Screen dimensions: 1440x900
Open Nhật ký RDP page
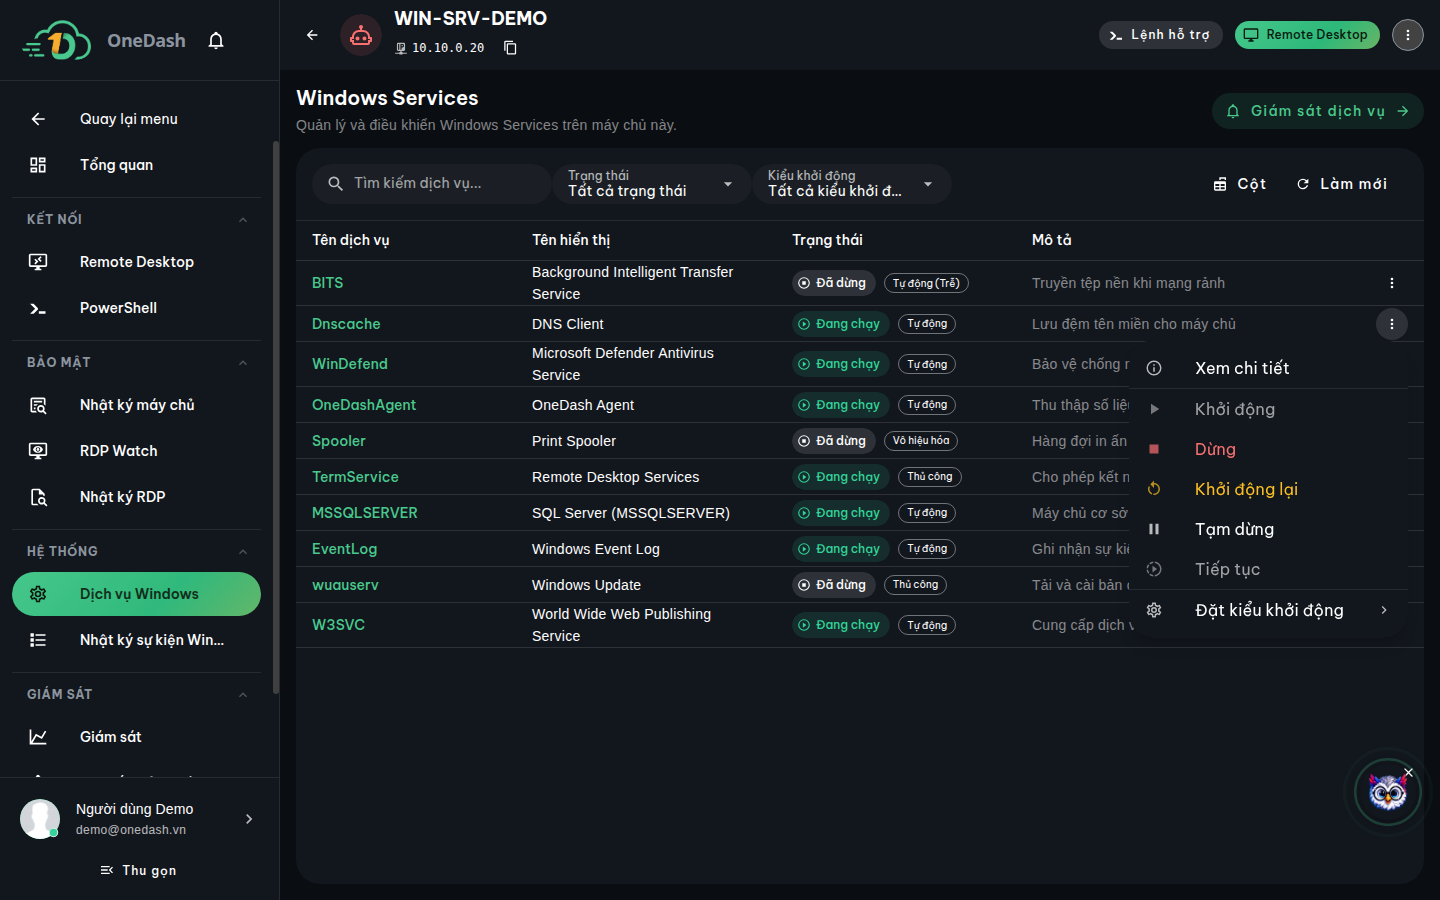pyautogui.click(x=136, y=497)
